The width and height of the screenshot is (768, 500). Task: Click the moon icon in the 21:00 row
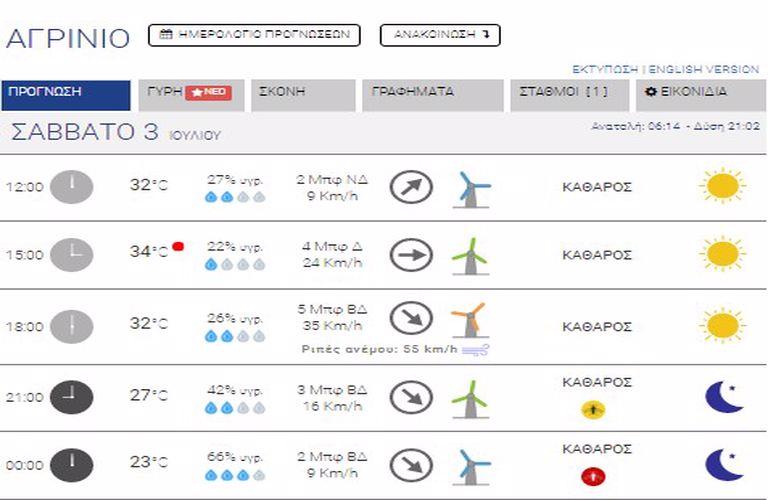724,396
